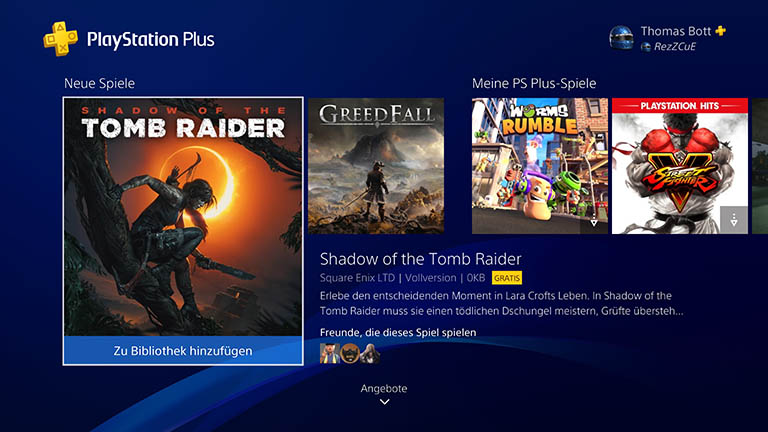The image size is (768, 432).
Task: Add Shadow of the Tomb Raider to library
Action: pos(183,351)
